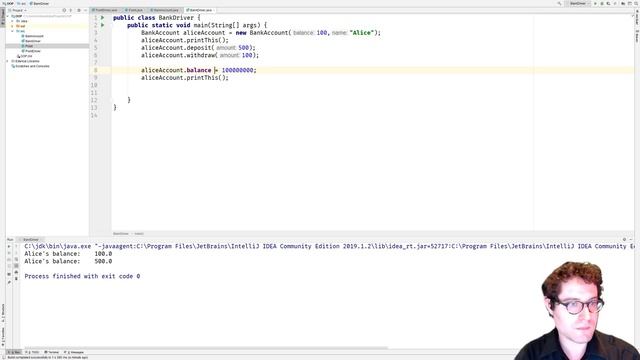Click BankDriver breadcrumb in navigation bar
The image size is (640, 360).
pyautogui.click(x=40, y=3)
